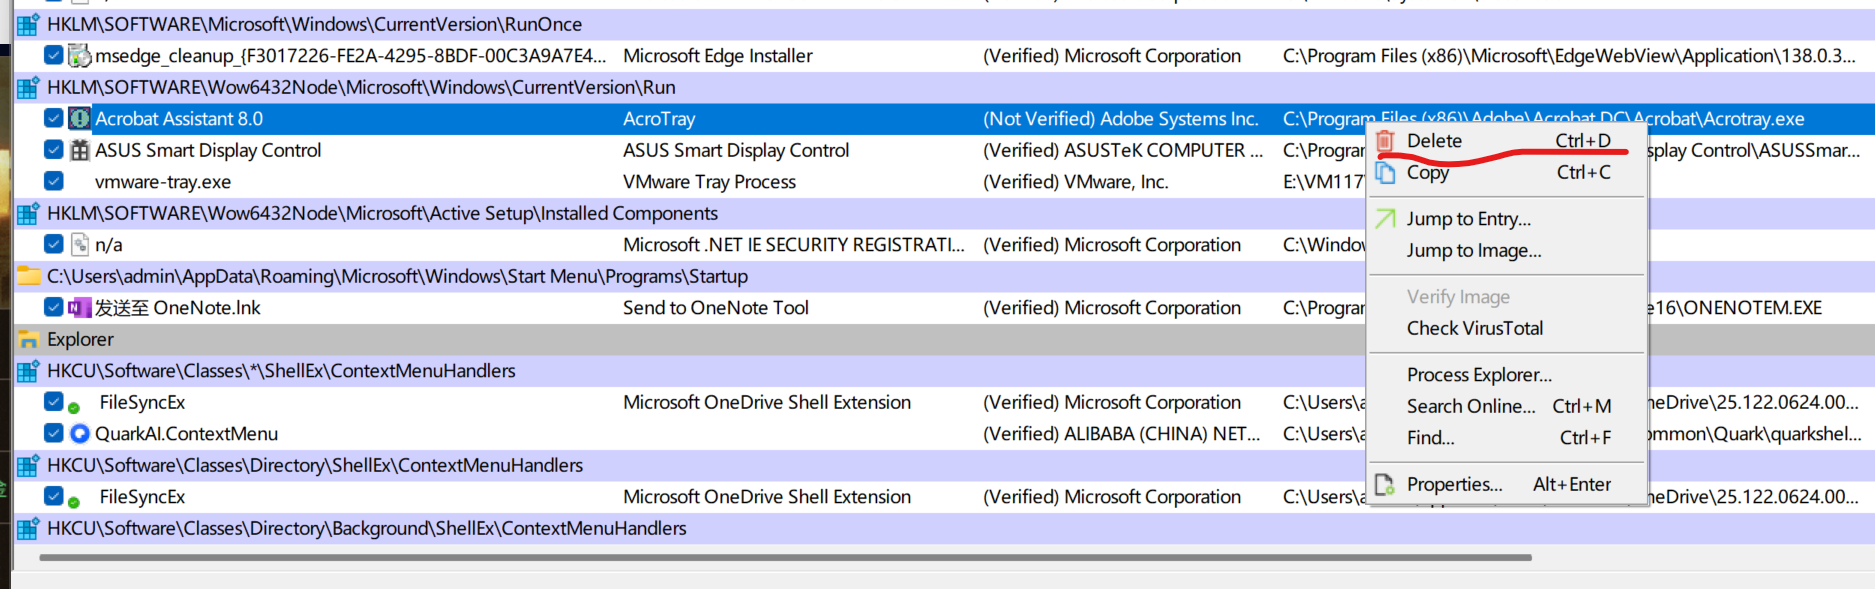The width and height of the screenshot is (1875, 589).
Task: Select the grayed Verify Image menu item
Action: (x=1507, y=297)
